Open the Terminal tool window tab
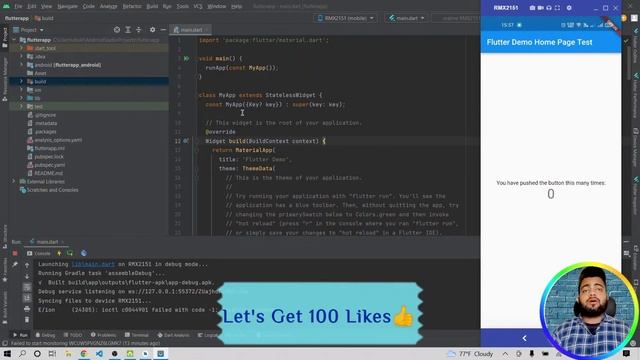Viewport: 640px width, 360px height. click(137, 335)
